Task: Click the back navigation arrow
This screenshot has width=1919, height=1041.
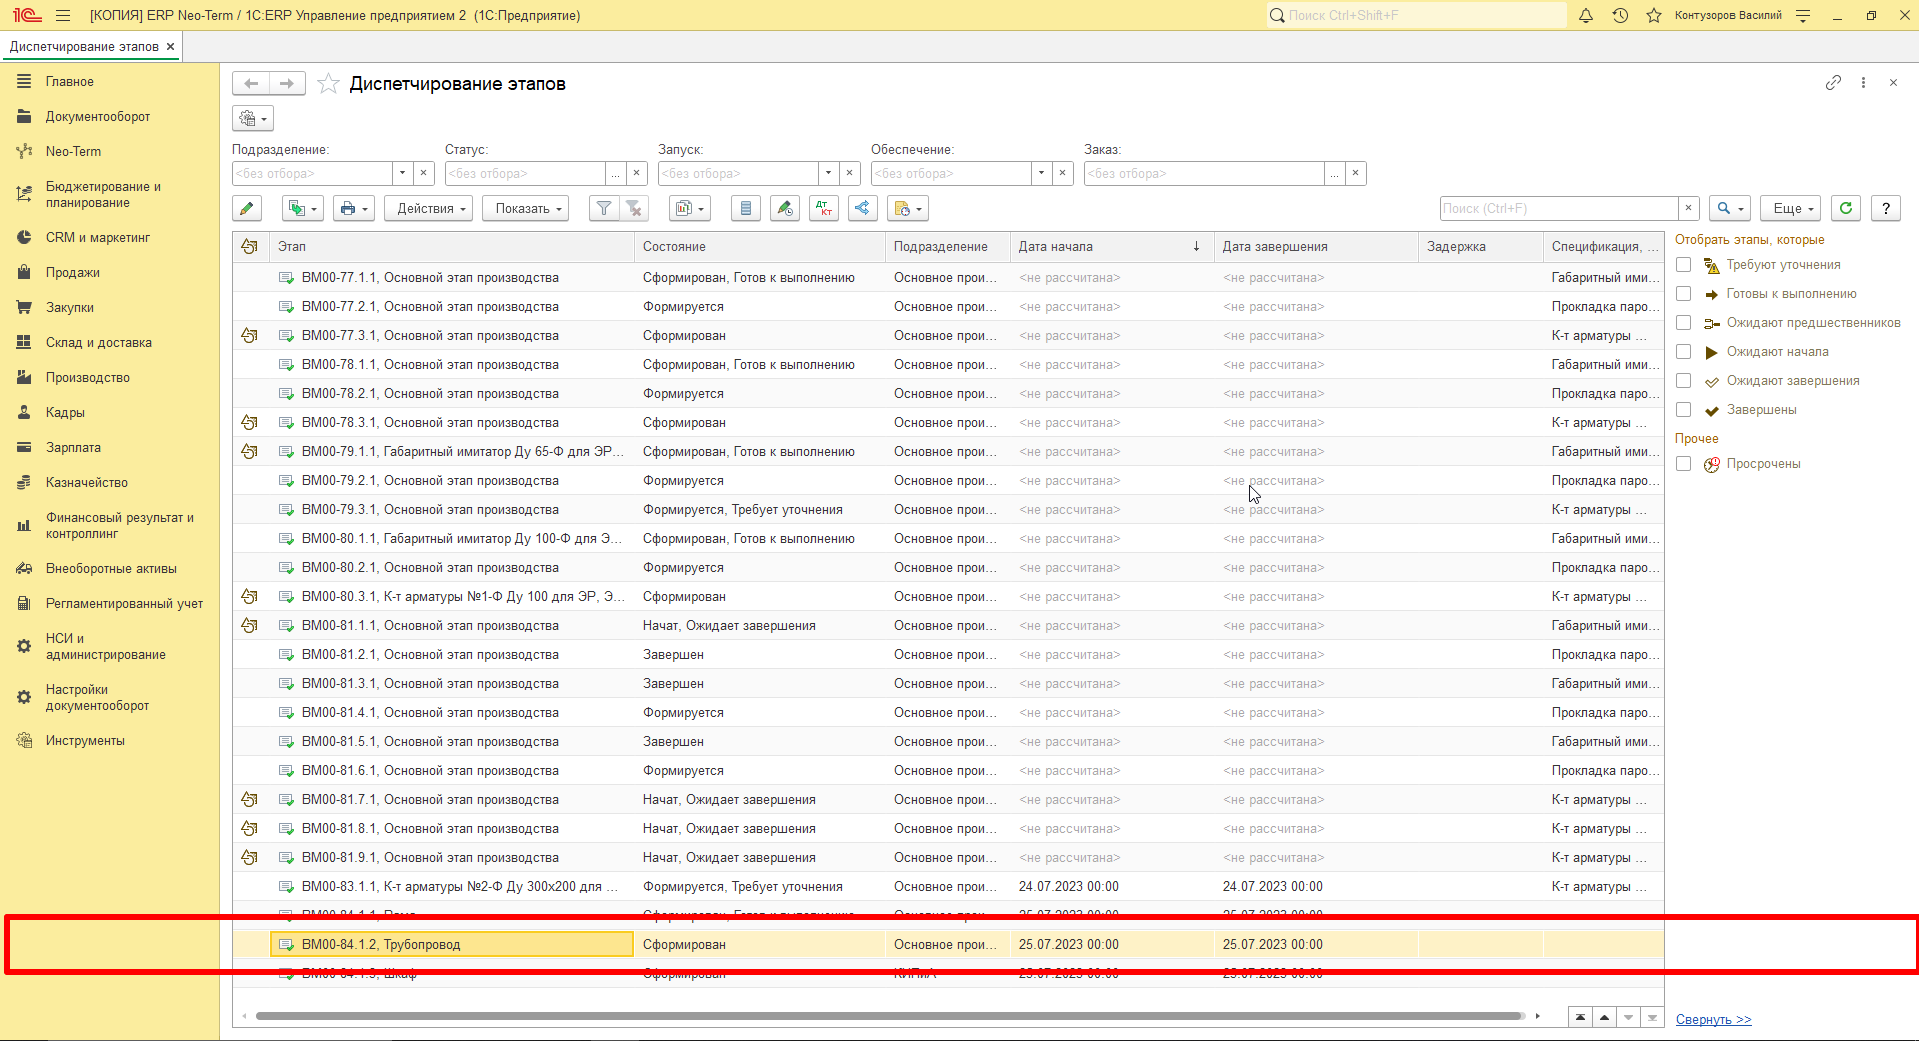Action: [251, 84]
